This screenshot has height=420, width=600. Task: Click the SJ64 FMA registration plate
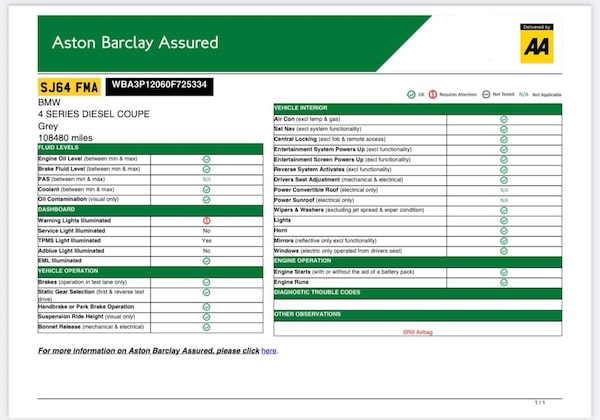click(68, 87)
